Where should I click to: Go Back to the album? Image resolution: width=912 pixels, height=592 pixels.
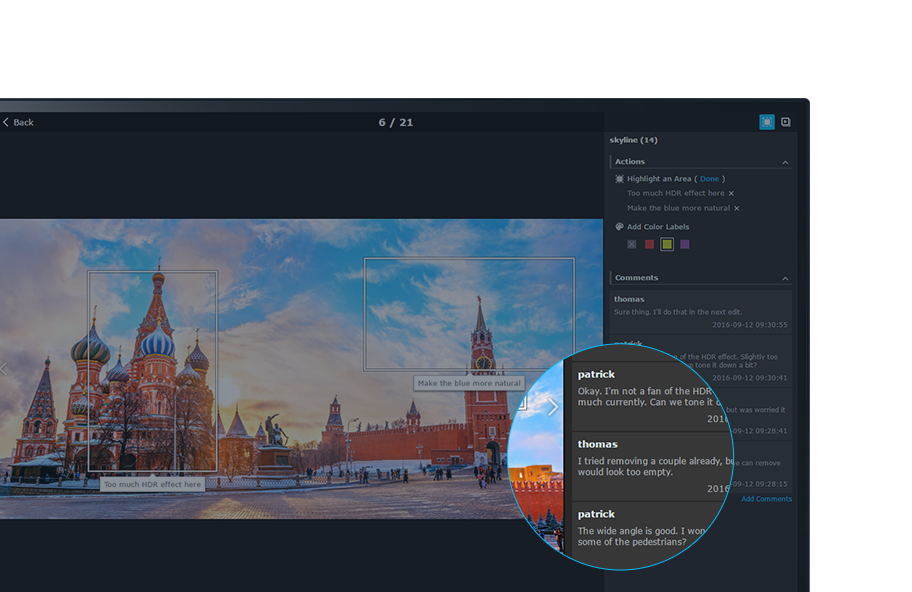[18, 122]
